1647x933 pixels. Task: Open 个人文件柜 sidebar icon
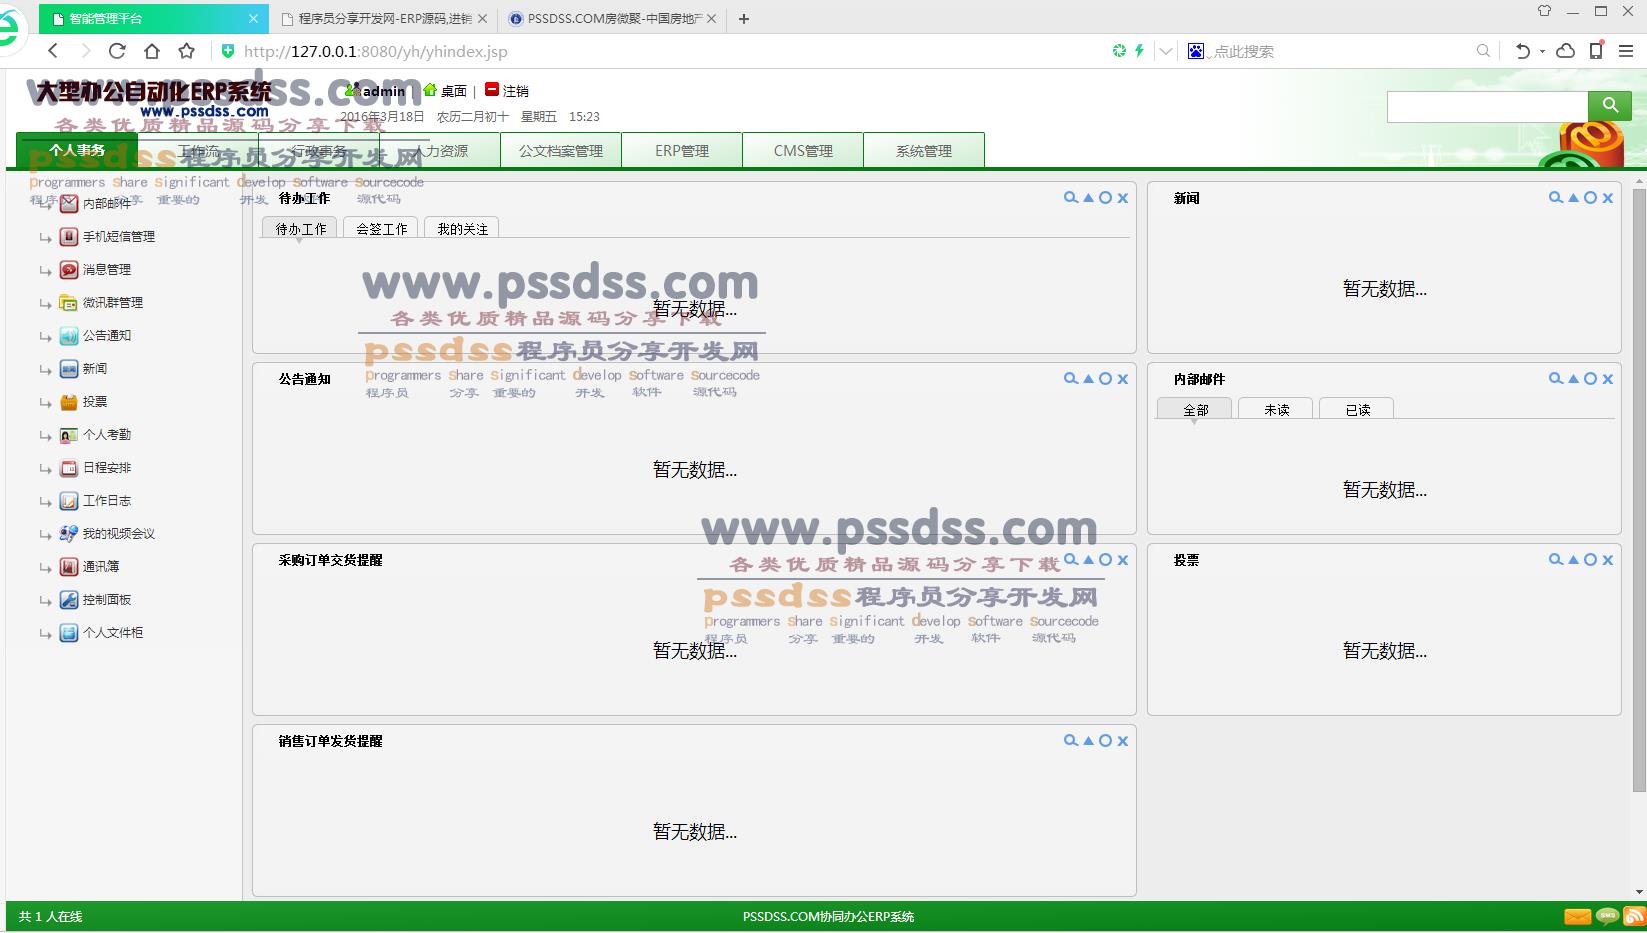pos(69,633)
